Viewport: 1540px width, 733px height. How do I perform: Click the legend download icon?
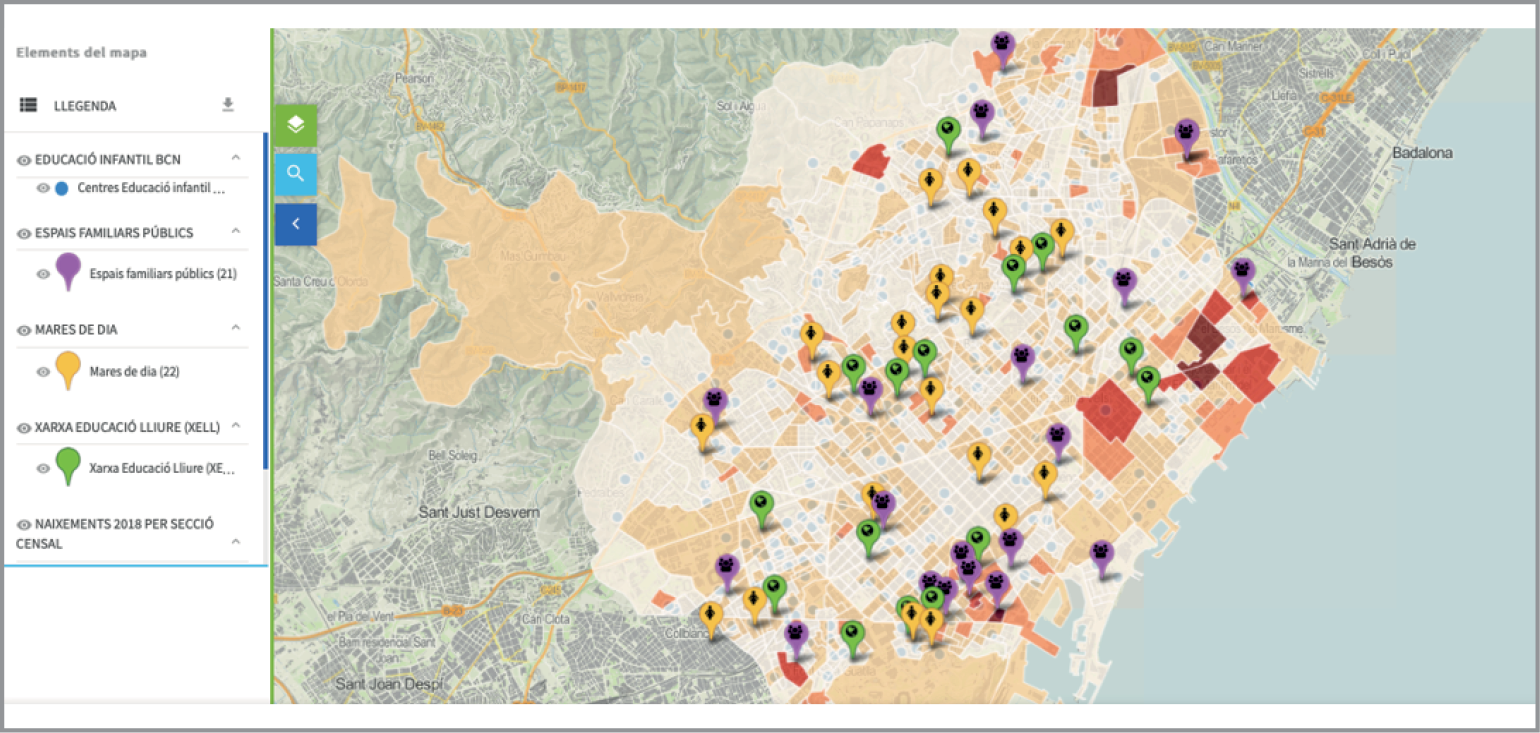click(228, 105)
